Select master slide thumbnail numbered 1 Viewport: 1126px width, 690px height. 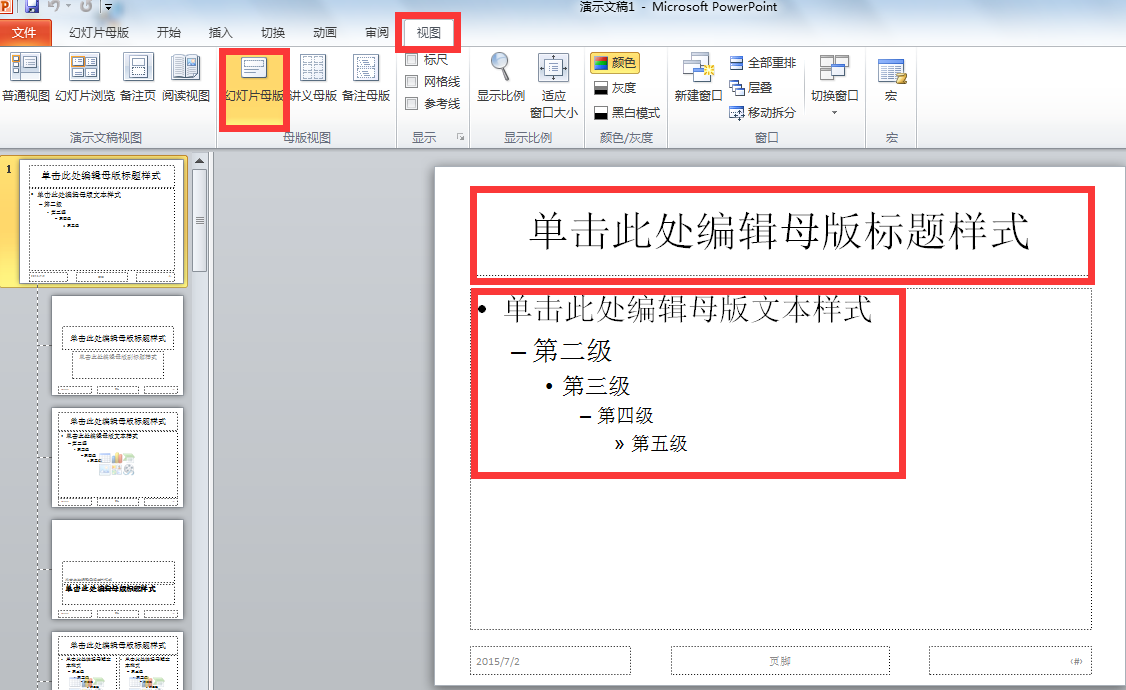click(x=102, y=222)
